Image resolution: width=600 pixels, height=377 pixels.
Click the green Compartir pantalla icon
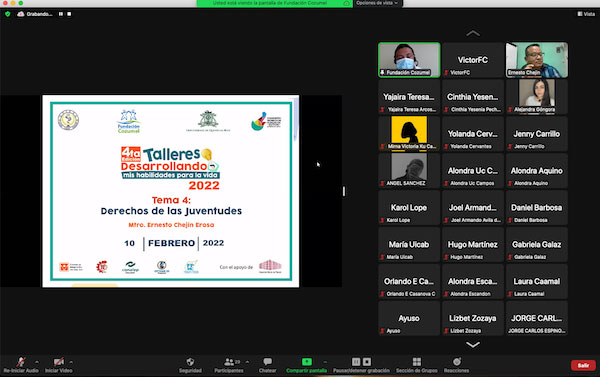[x=307, y=362]
